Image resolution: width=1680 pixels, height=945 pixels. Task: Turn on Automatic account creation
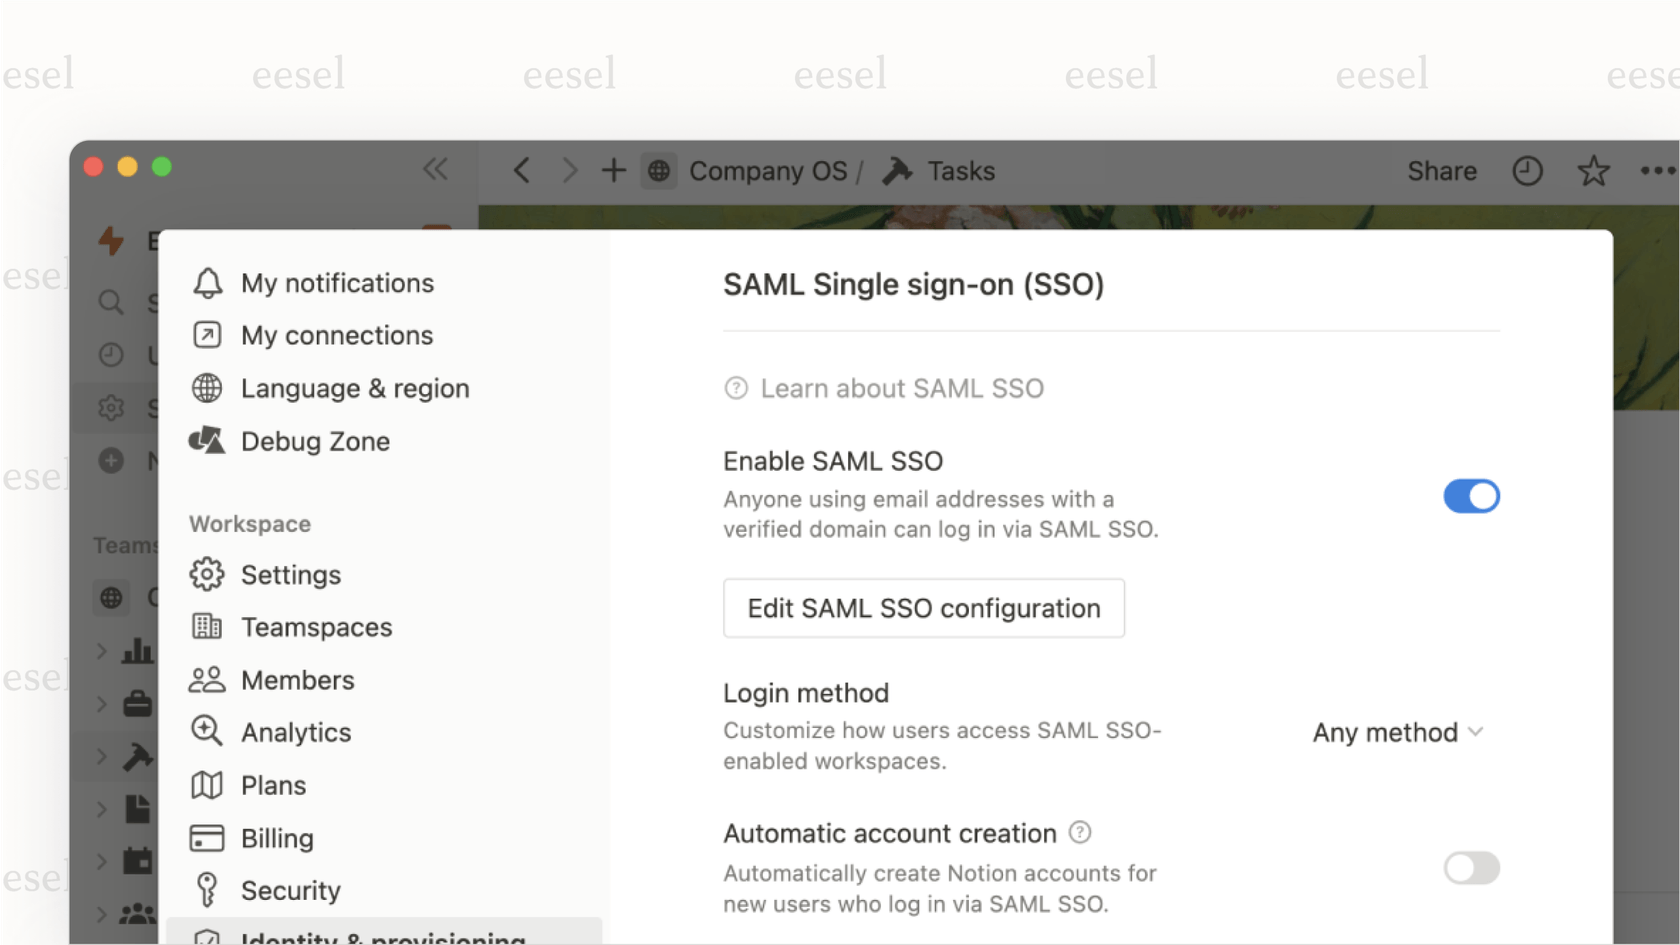[1471, 868]
